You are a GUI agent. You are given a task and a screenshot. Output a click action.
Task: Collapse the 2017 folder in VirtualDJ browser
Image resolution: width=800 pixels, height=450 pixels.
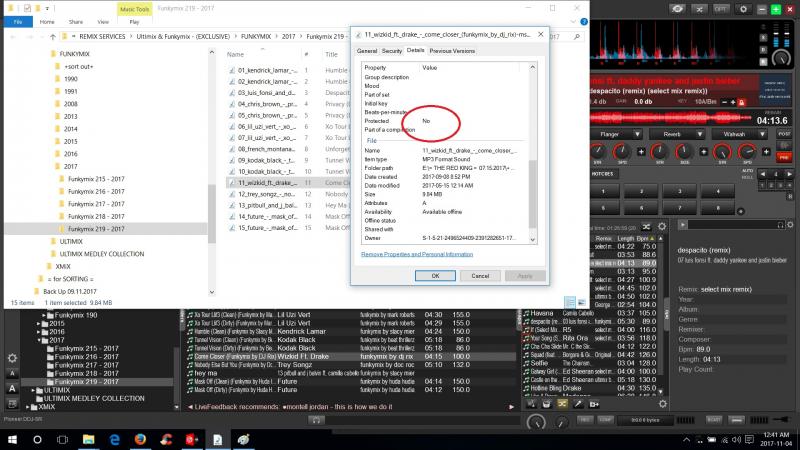pos(39,340)
